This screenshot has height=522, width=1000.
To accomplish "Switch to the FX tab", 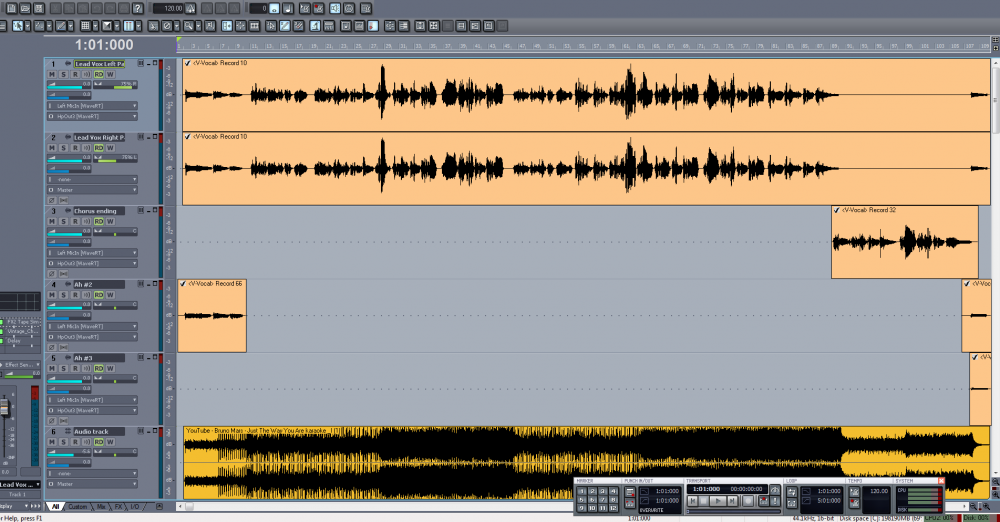I will (118, 507).
